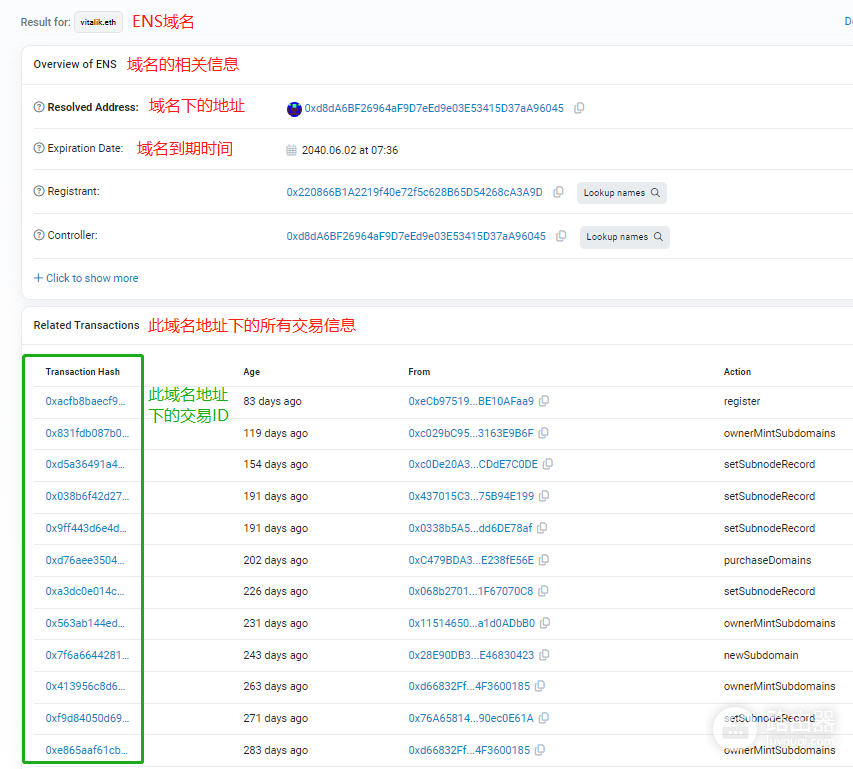Open transaction 0xd76aee3504...

click(85, 560)
